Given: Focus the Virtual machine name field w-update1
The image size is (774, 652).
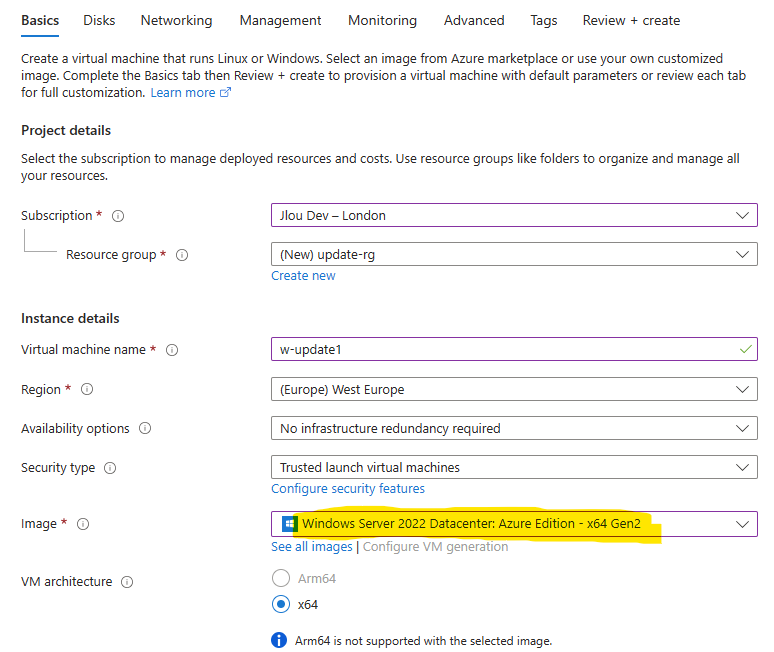Looking at the screenshot, I should click(514, 349).
